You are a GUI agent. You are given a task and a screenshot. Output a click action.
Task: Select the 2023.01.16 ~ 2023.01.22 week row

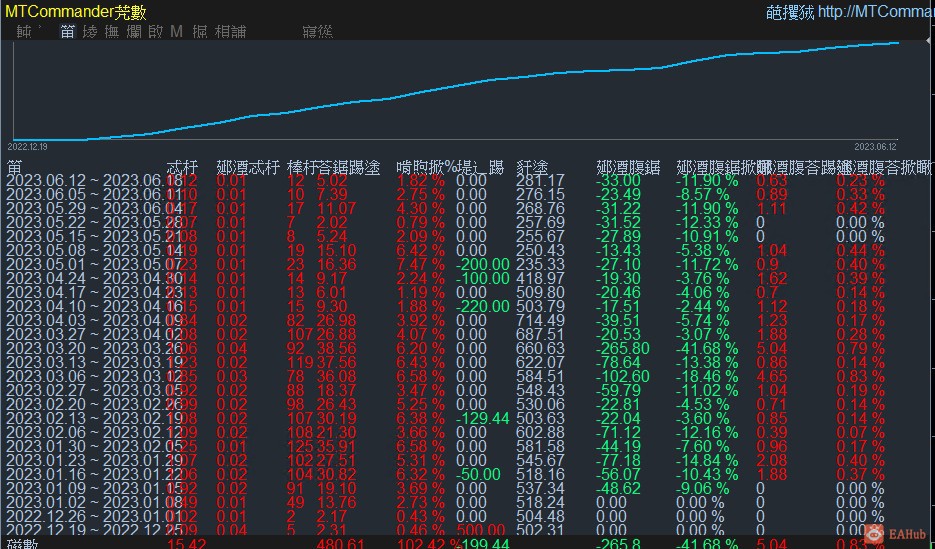tap(90, 473)
